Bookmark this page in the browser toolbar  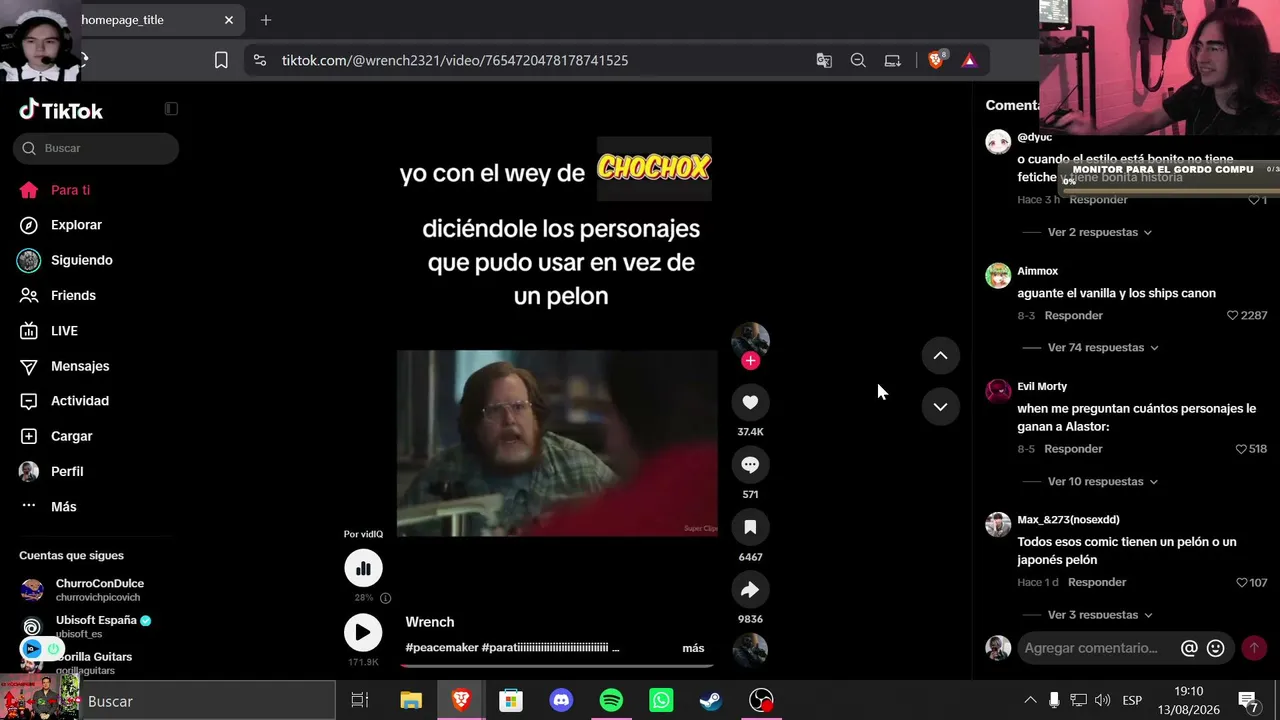221,60
